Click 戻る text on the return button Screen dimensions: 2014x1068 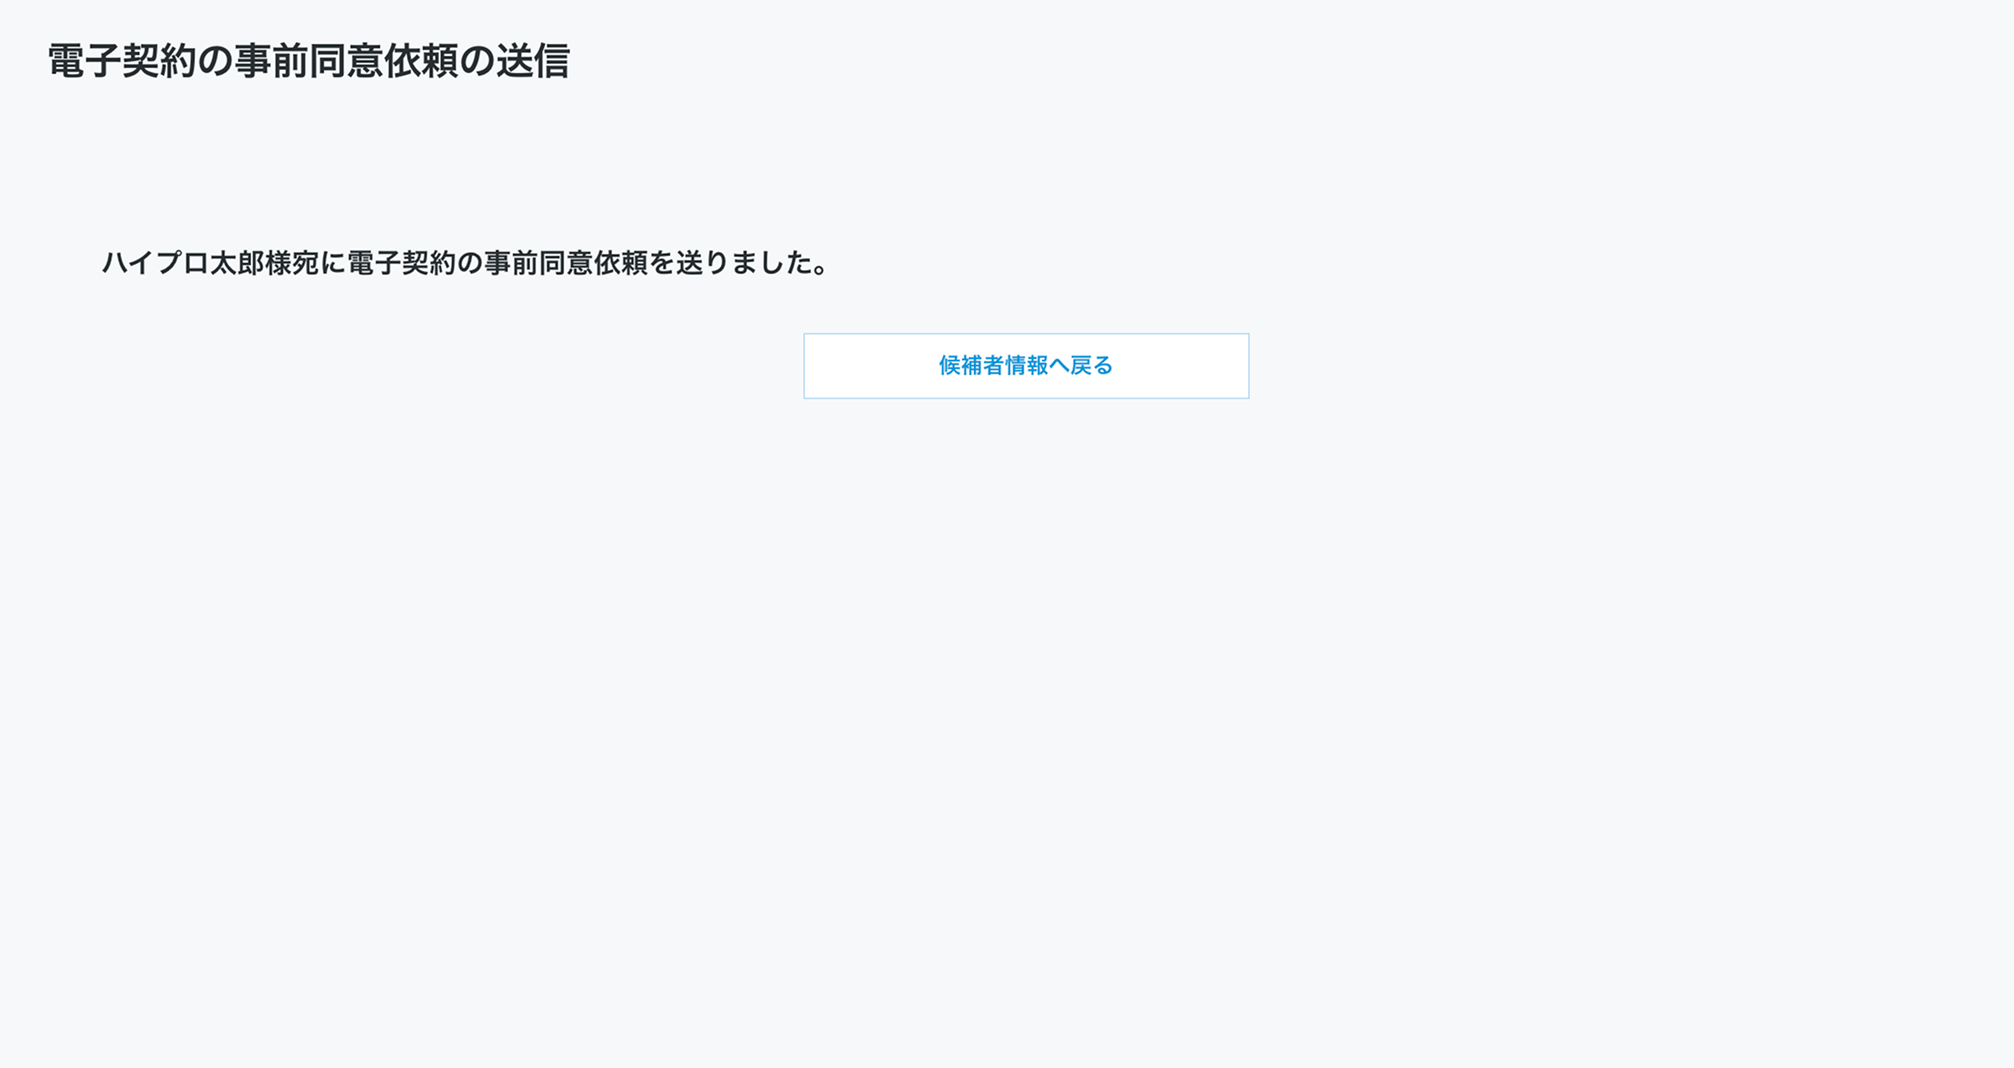pyautogui.click(x=1092, y=366)
